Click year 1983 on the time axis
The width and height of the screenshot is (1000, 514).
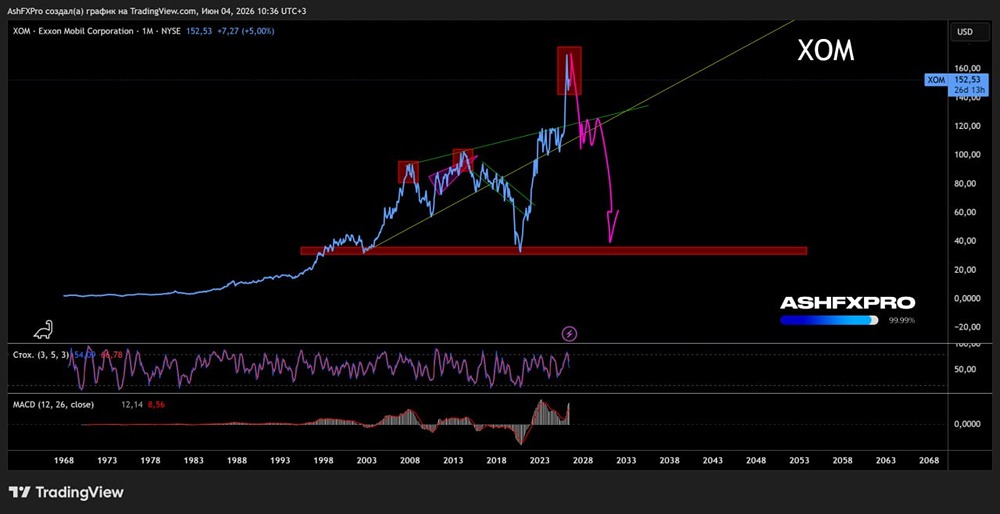pyautogui.click(x=193, y=460)
